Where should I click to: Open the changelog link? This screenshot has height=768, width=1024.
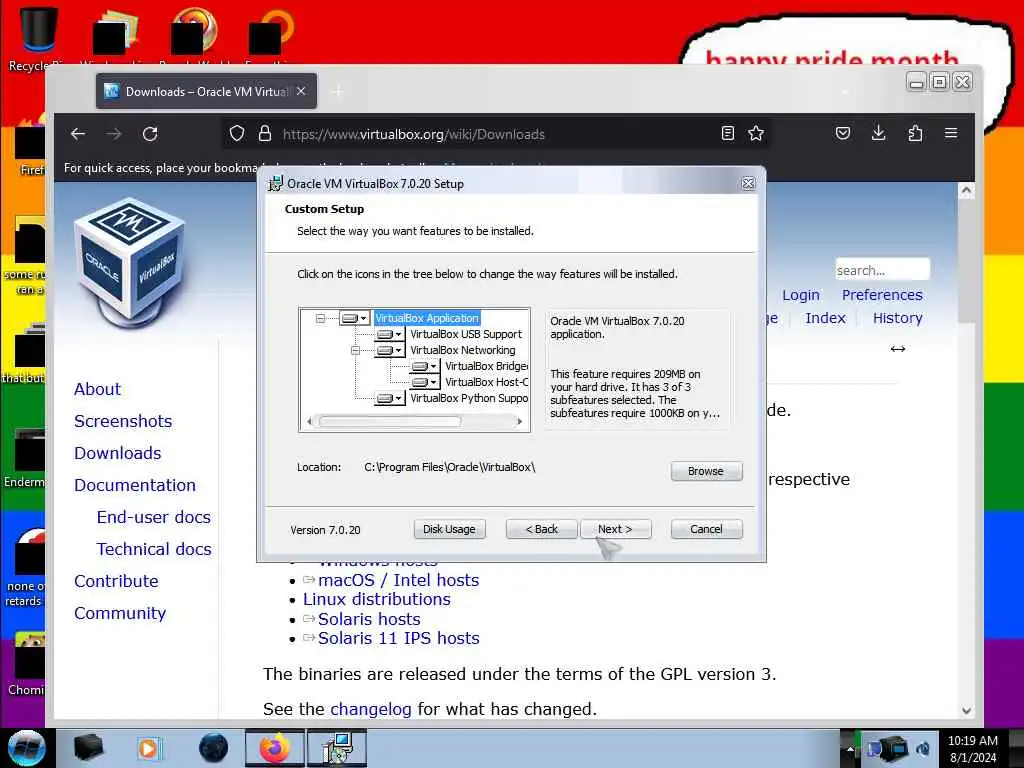371,709
